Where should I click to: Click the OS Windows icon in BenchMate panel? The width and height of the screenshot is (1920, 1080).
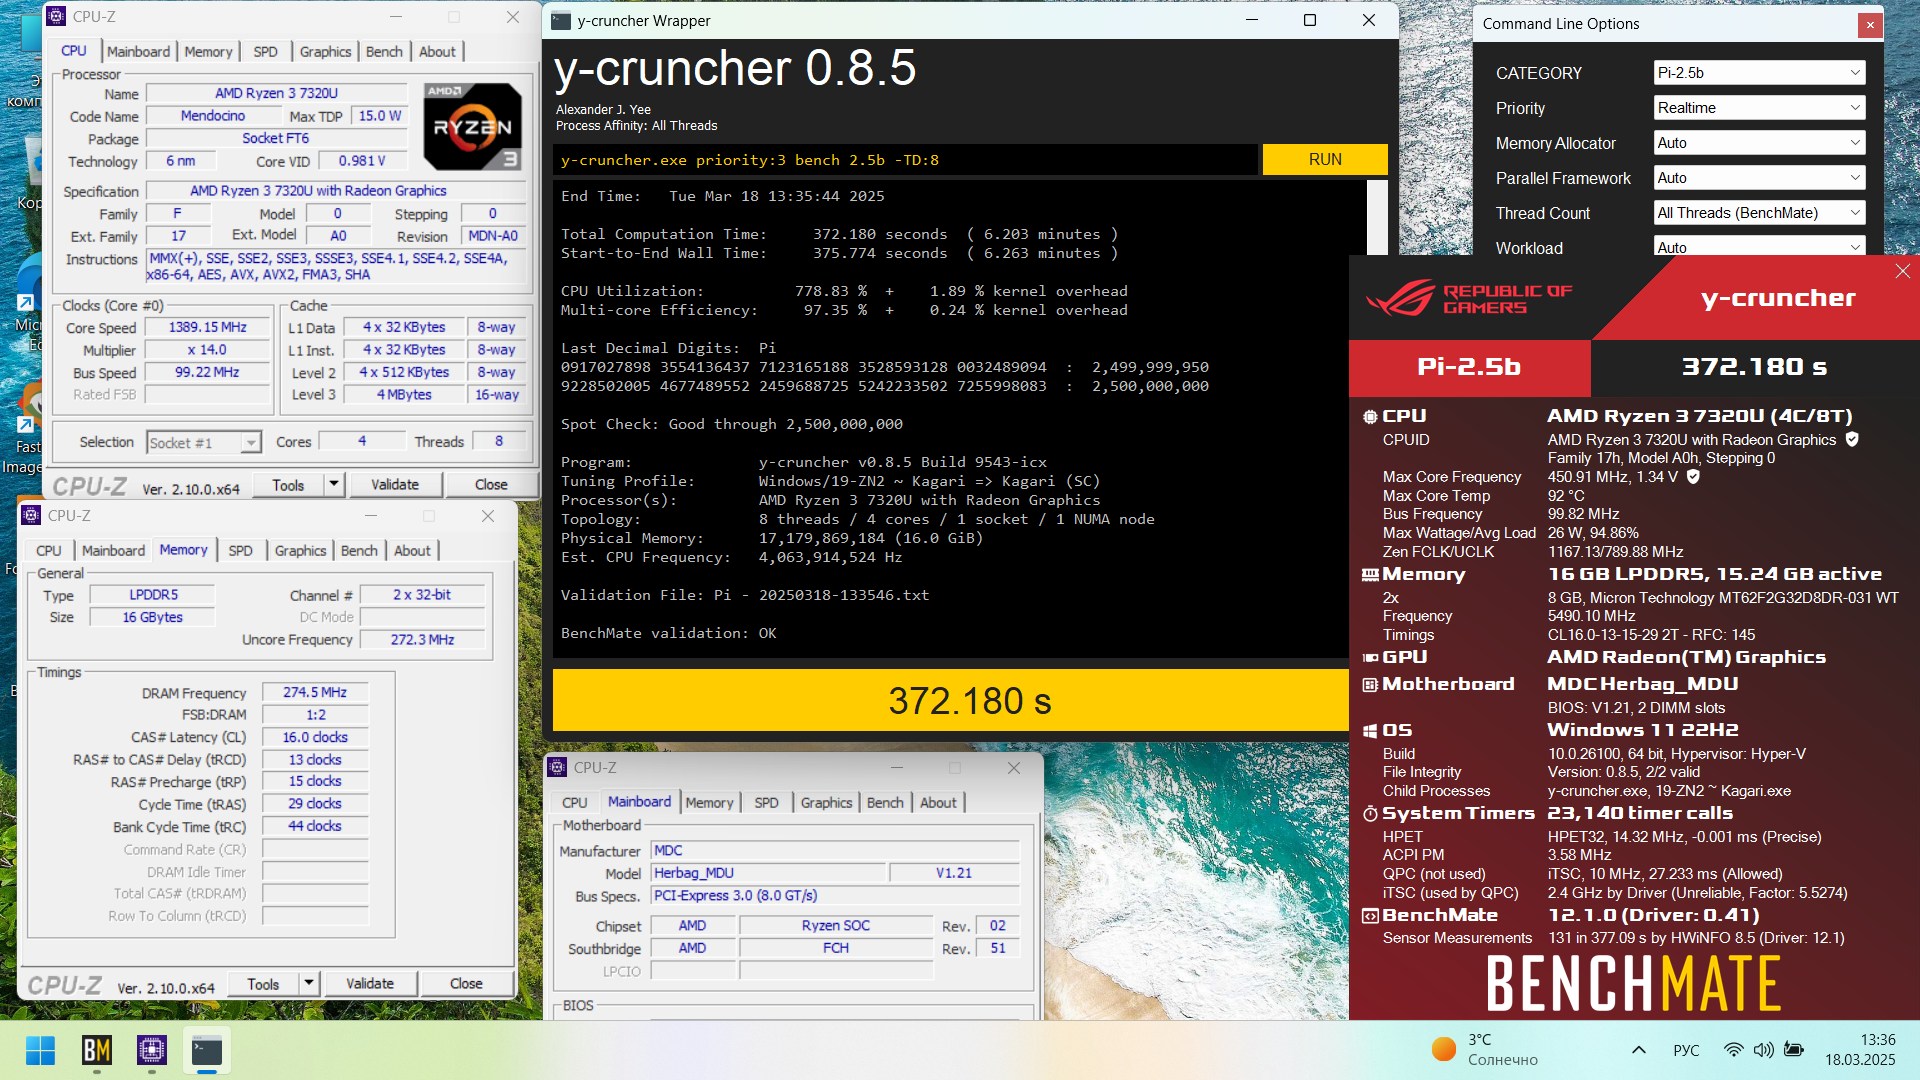click(x=1370, y=731)
